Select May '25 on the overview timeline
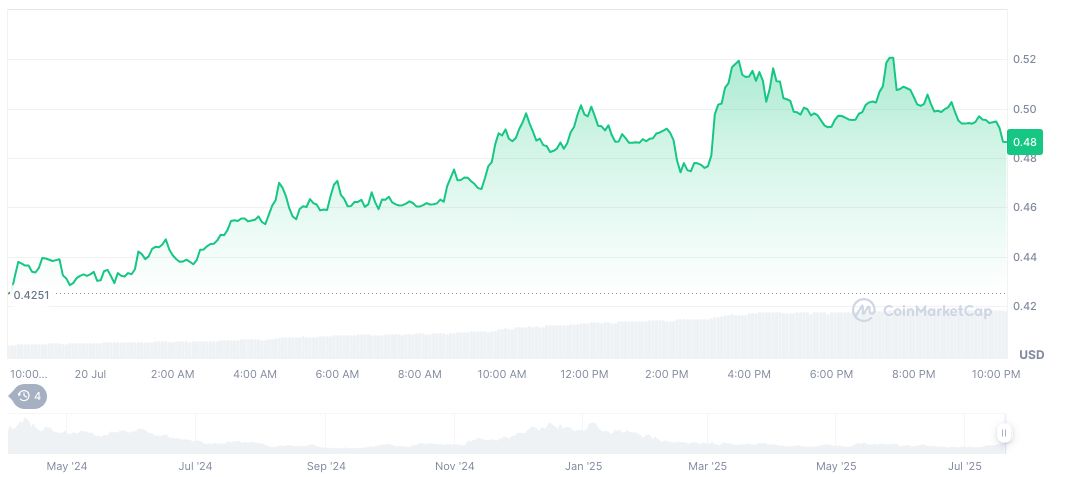Viewport: 1072px width, 477px height. tap(837, 466)
